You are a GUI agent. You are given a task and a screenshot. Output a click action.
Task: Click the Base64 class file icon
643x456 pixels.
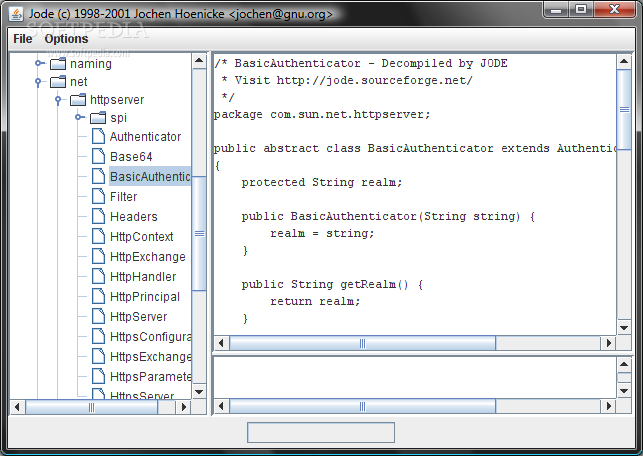(98, 156)
